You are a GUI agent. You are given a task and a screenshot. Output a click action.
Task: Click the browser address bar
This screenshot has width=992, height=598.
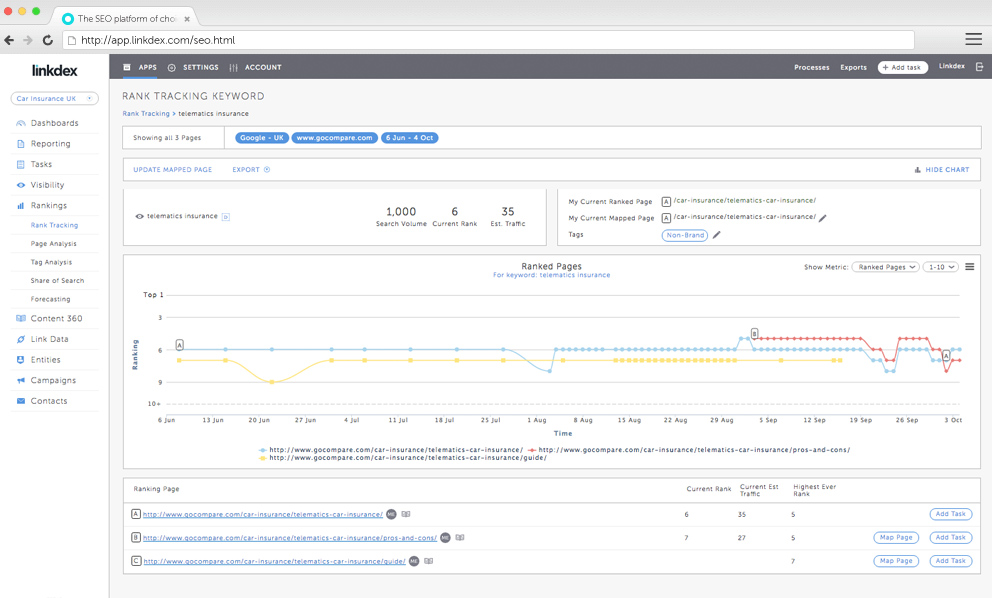[x=488, y=40]
